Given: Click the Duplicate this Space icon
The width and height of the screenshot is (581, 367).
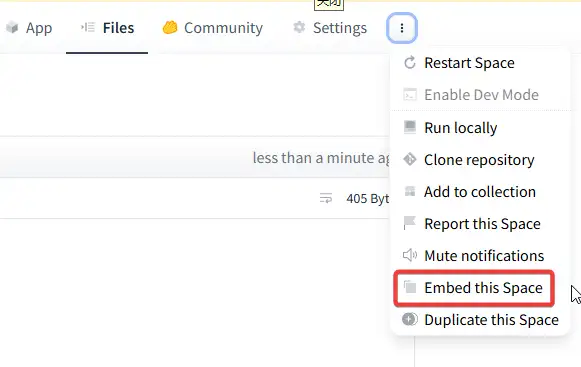Looking at the screenshot, I should (410, 319).
